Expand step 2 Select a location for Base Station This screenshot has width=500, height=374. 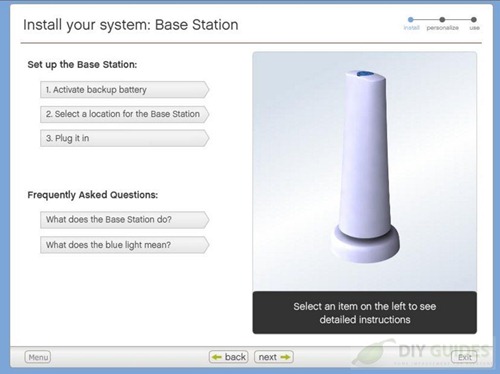[124, 114]
